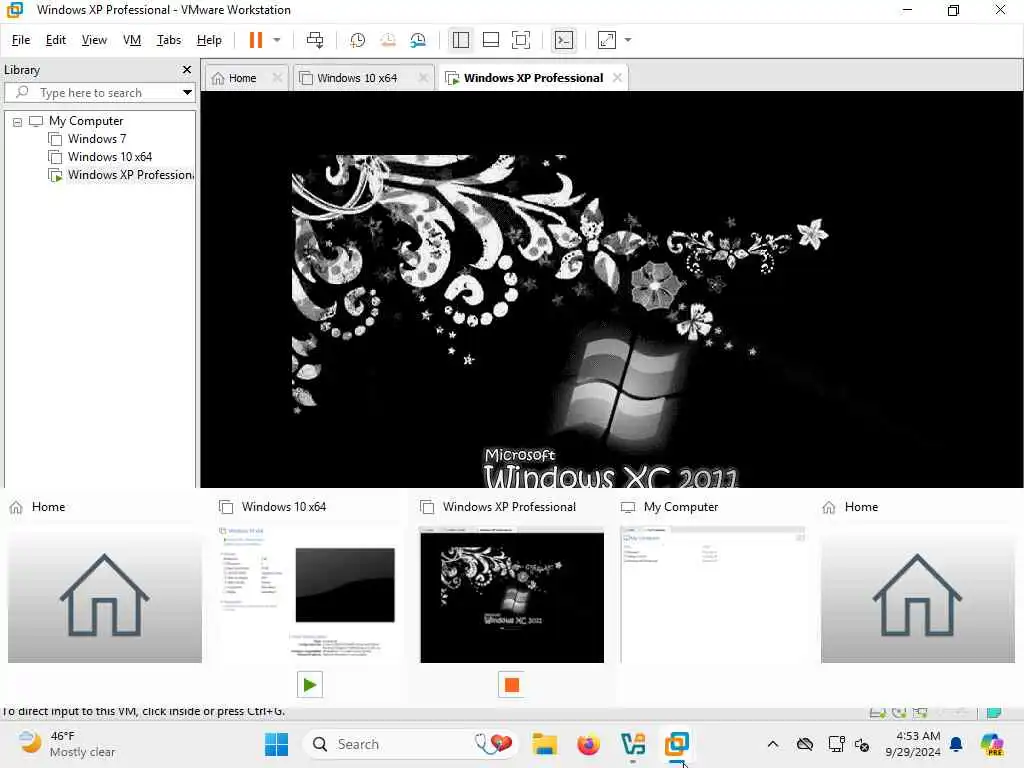The width and height of the screenshot is (1024, 768).
Task: Open the library search filter dropdown
Action: pyautogui.click(x=187, y=93)
